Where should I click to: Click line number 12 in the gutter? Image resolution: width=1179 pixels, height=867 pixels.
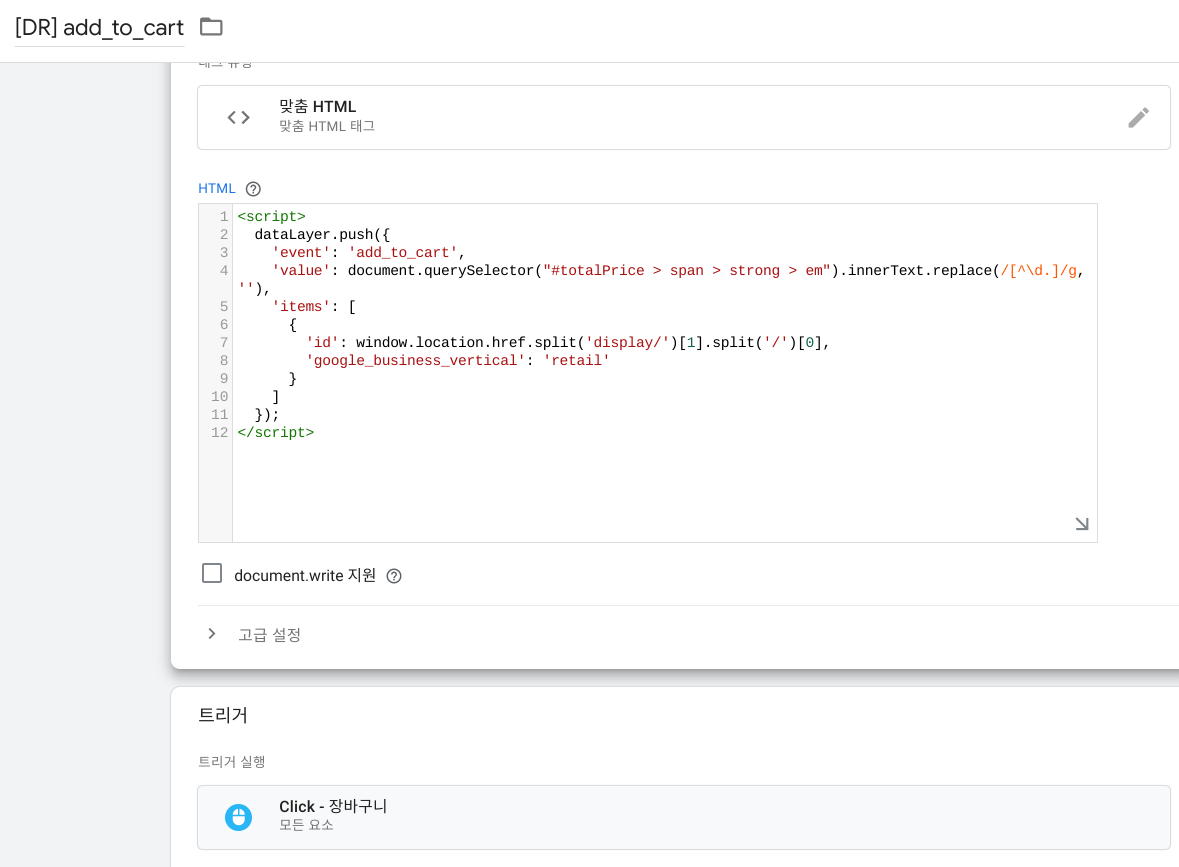(219, 432)
